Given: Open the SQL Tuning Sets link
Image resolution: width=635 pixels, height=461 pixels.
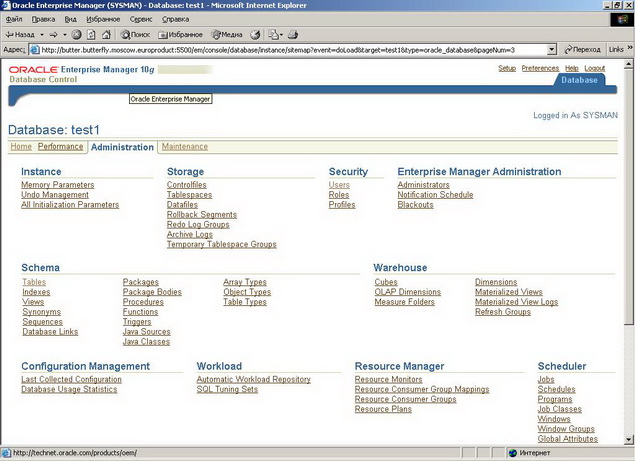Looking at the screenshot, I should (x=227, y=389).
